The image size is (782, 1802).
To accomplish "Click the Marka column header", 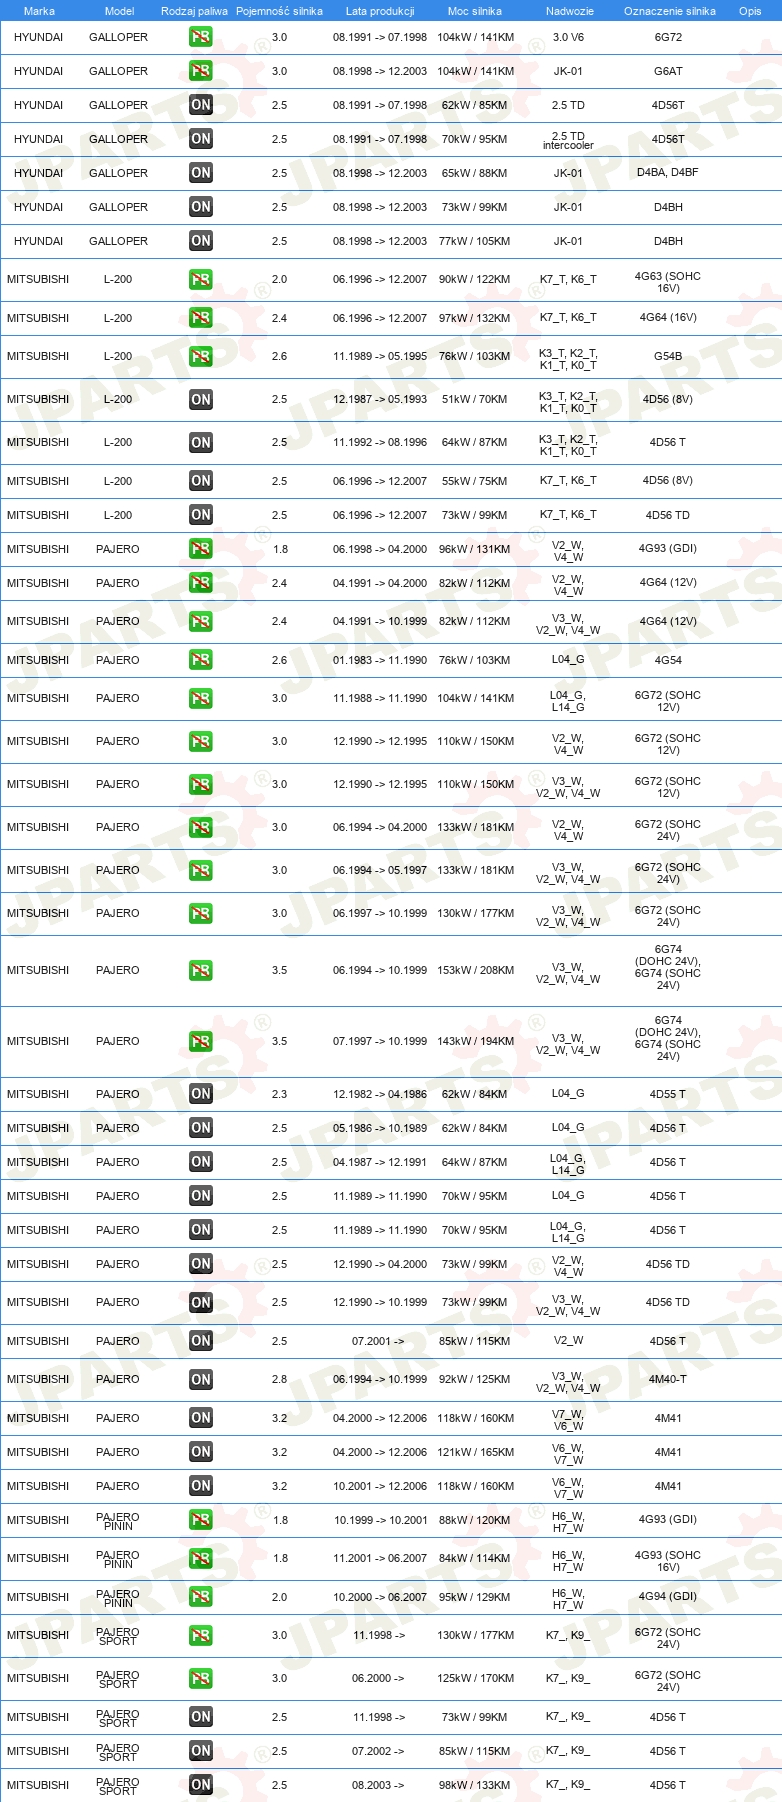I will [39, 11].
